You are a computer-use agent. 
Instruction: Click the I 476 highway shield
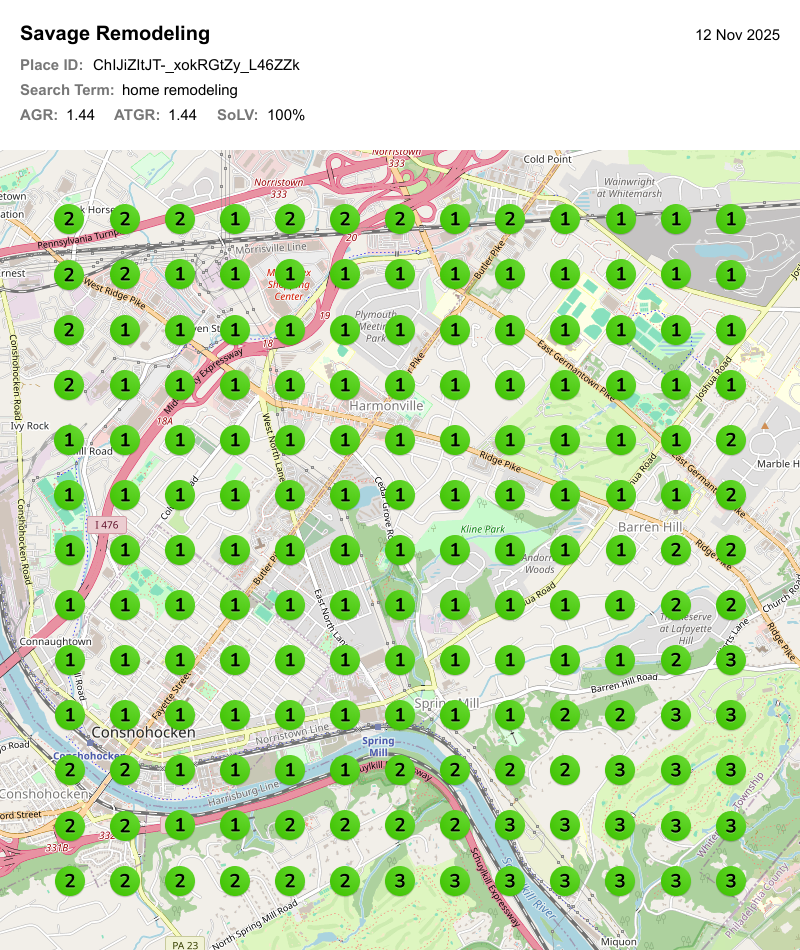pyautogui.click(x=107, y=525)
